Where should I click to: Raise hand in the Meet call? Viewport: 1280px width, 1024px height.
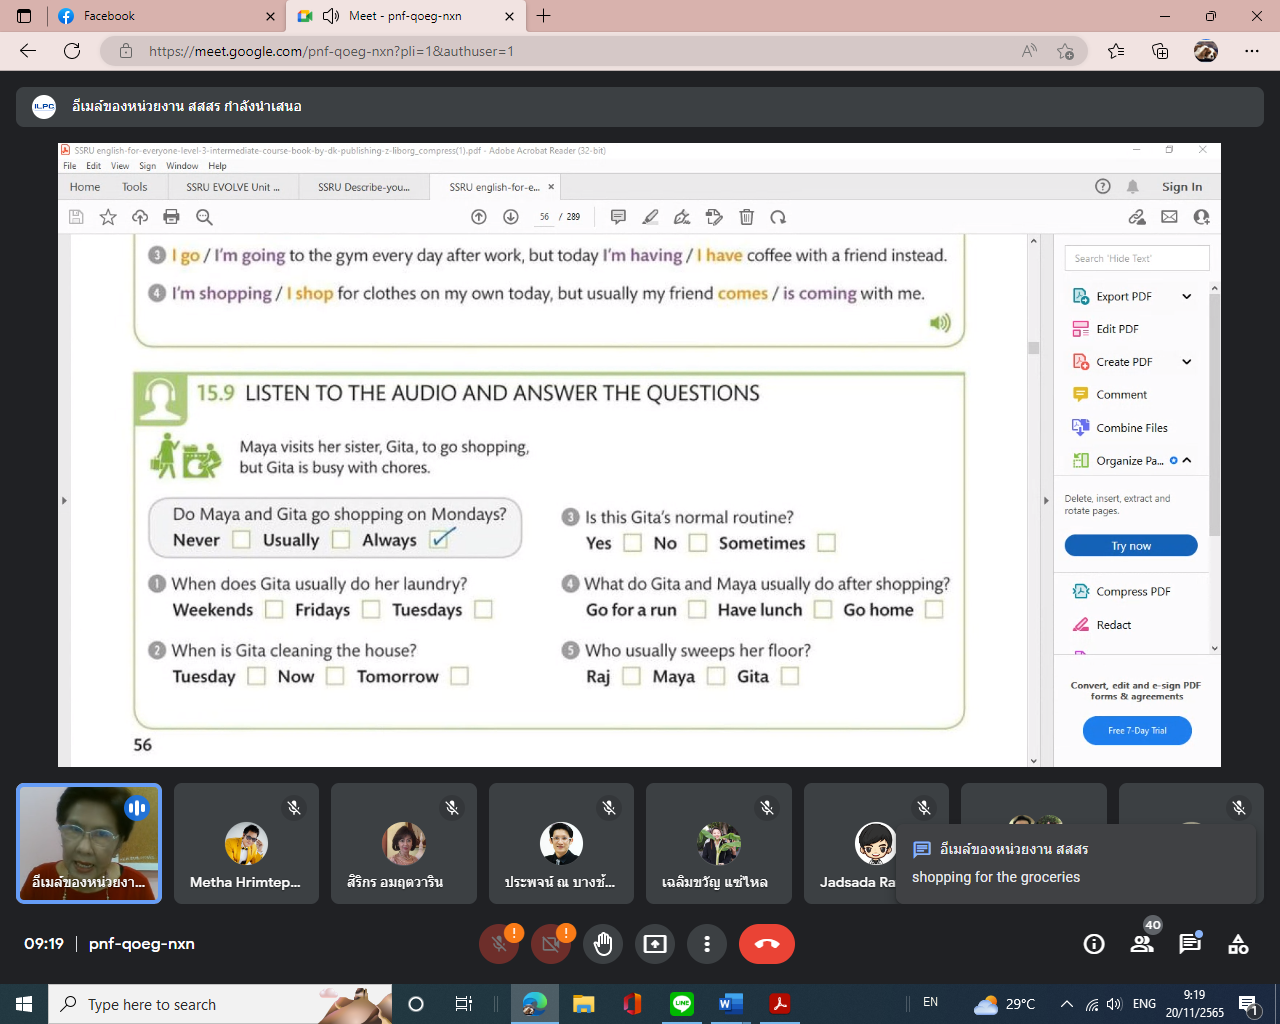[603, 944]
